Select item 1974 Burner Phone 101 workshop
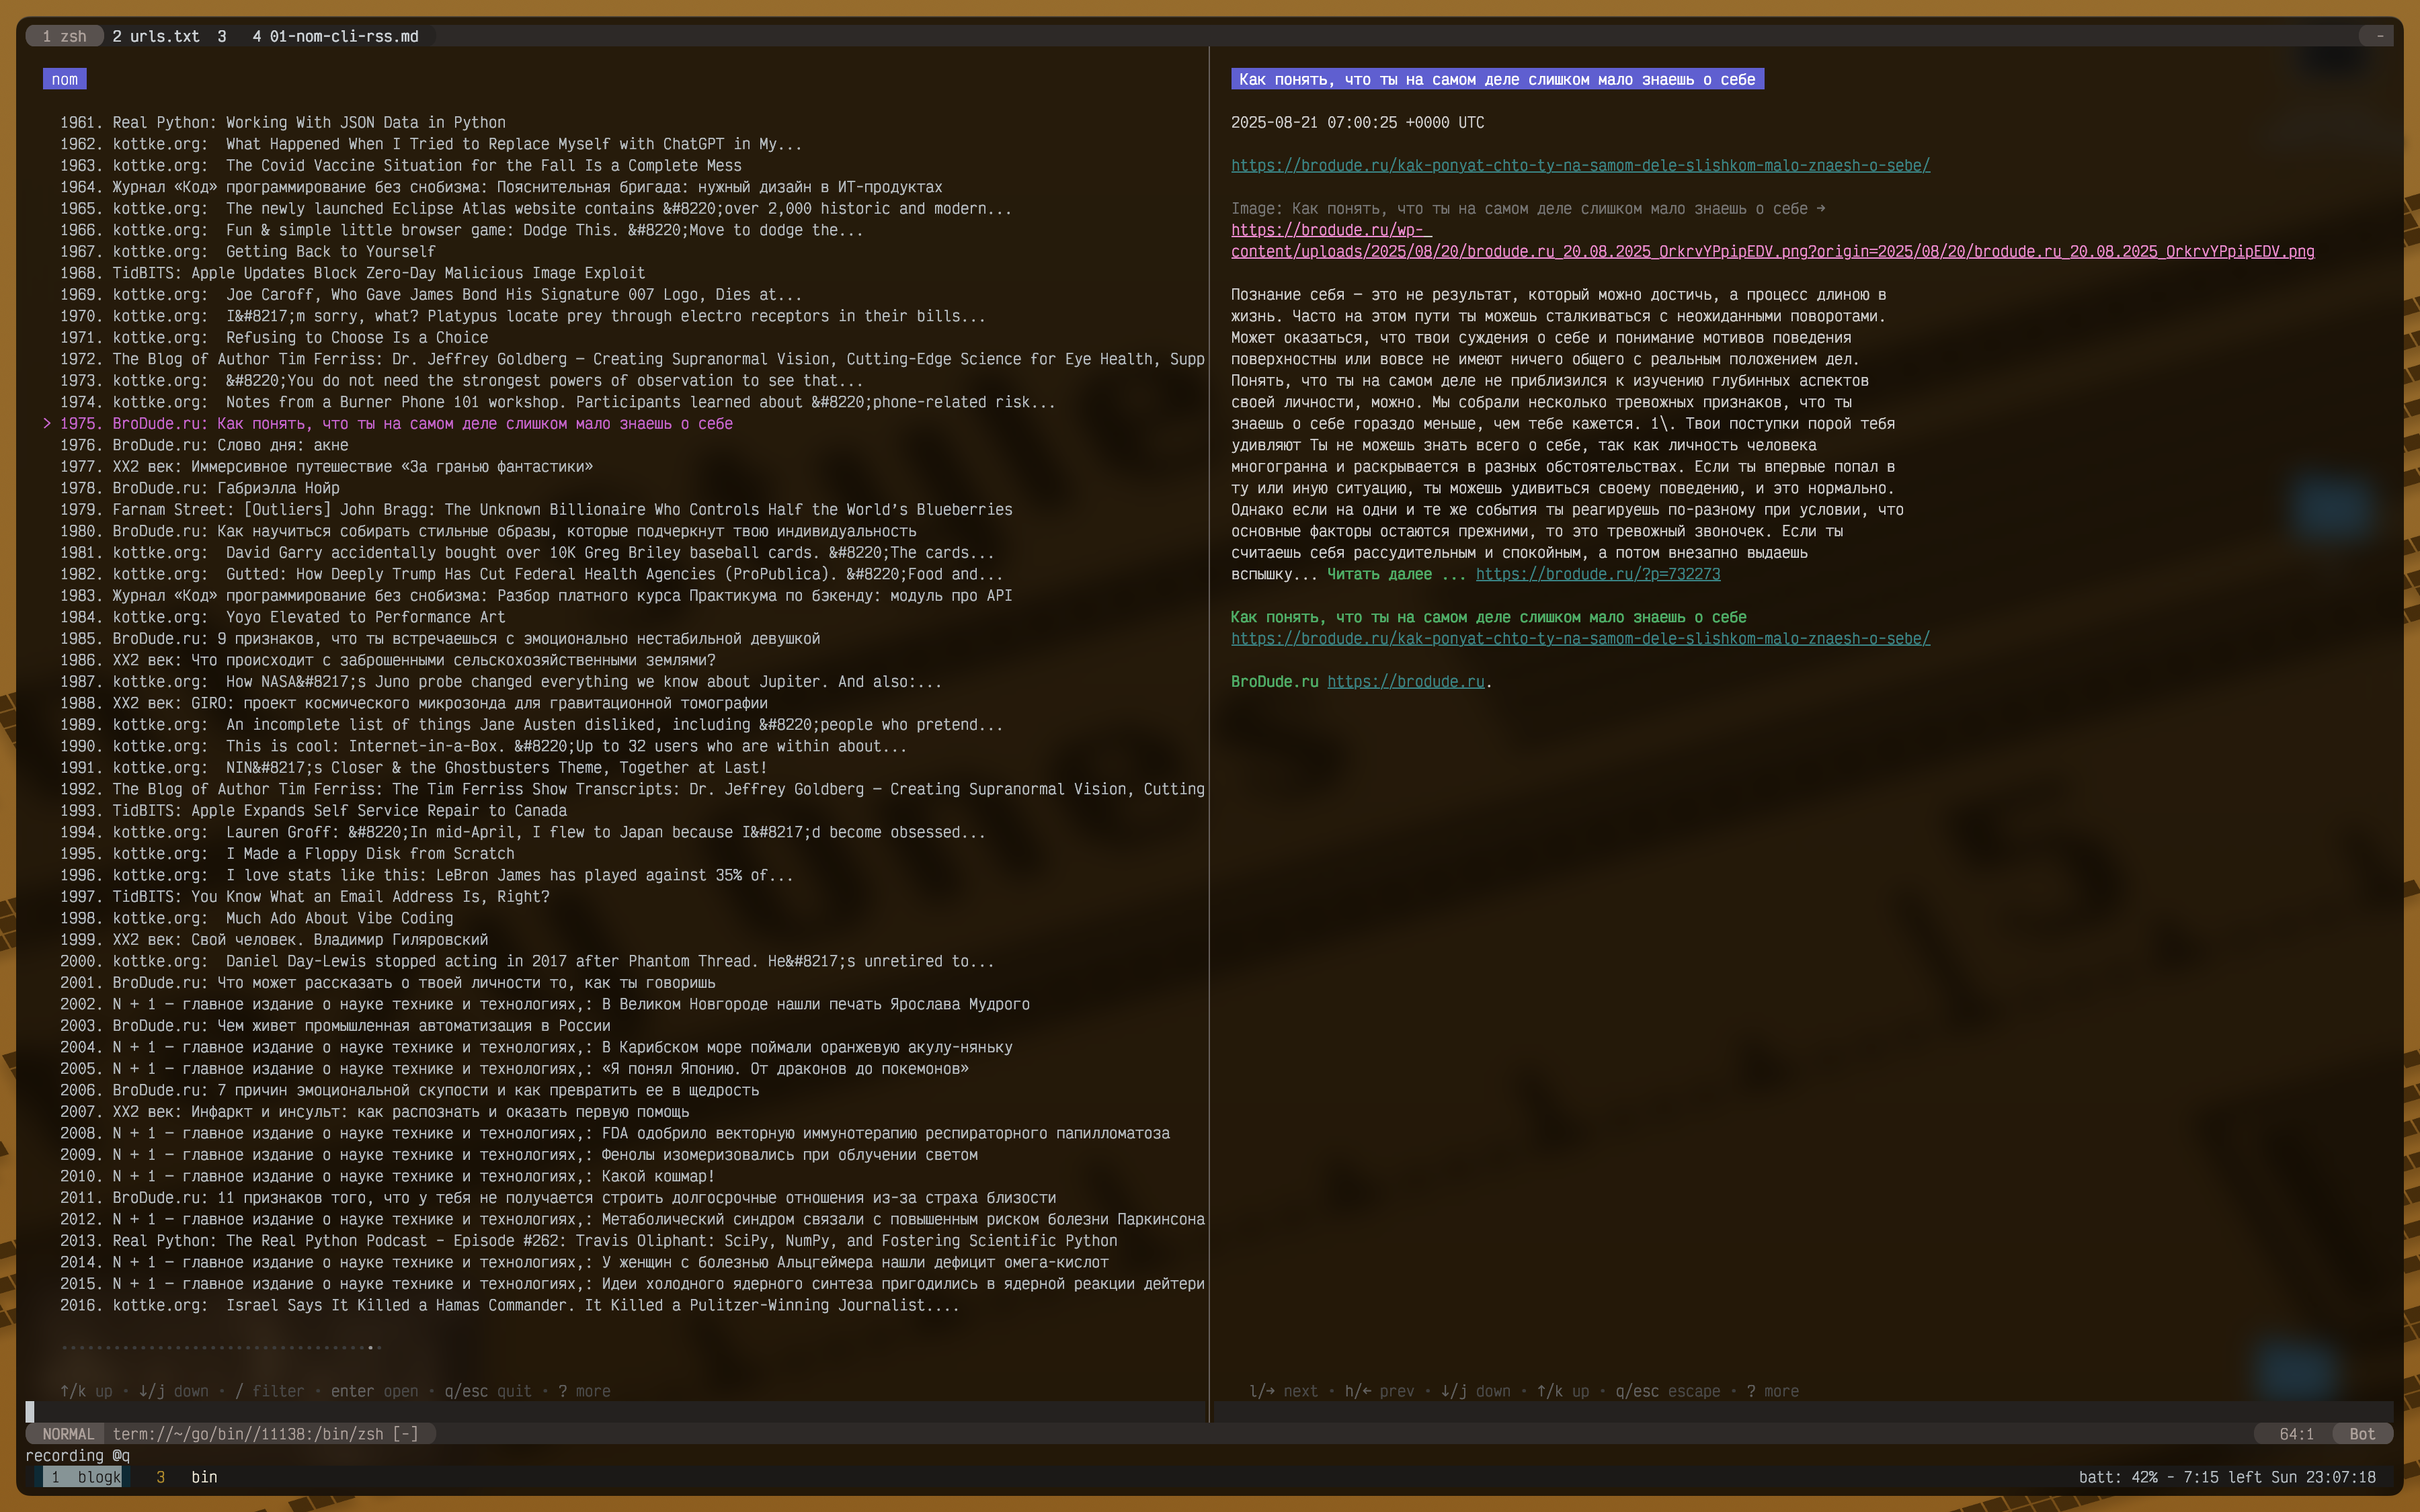This screenshot has width=2420, height=1512. (x=558, y=402)
